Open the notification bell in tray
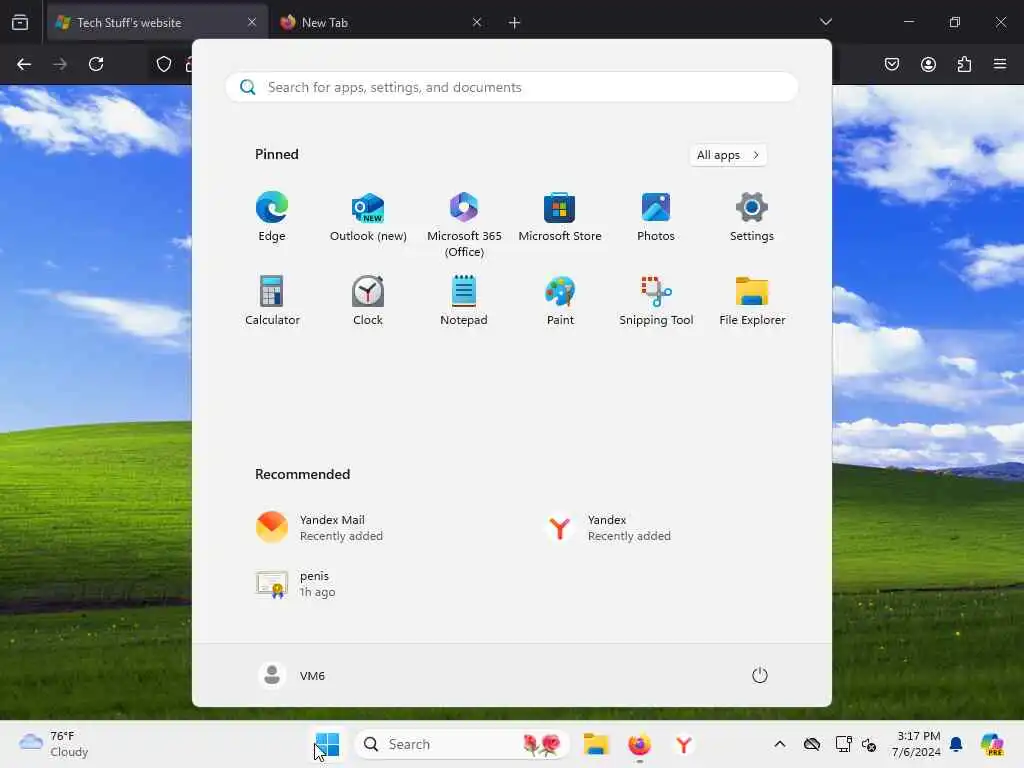The image size is (1024, 768). (956, 744)
